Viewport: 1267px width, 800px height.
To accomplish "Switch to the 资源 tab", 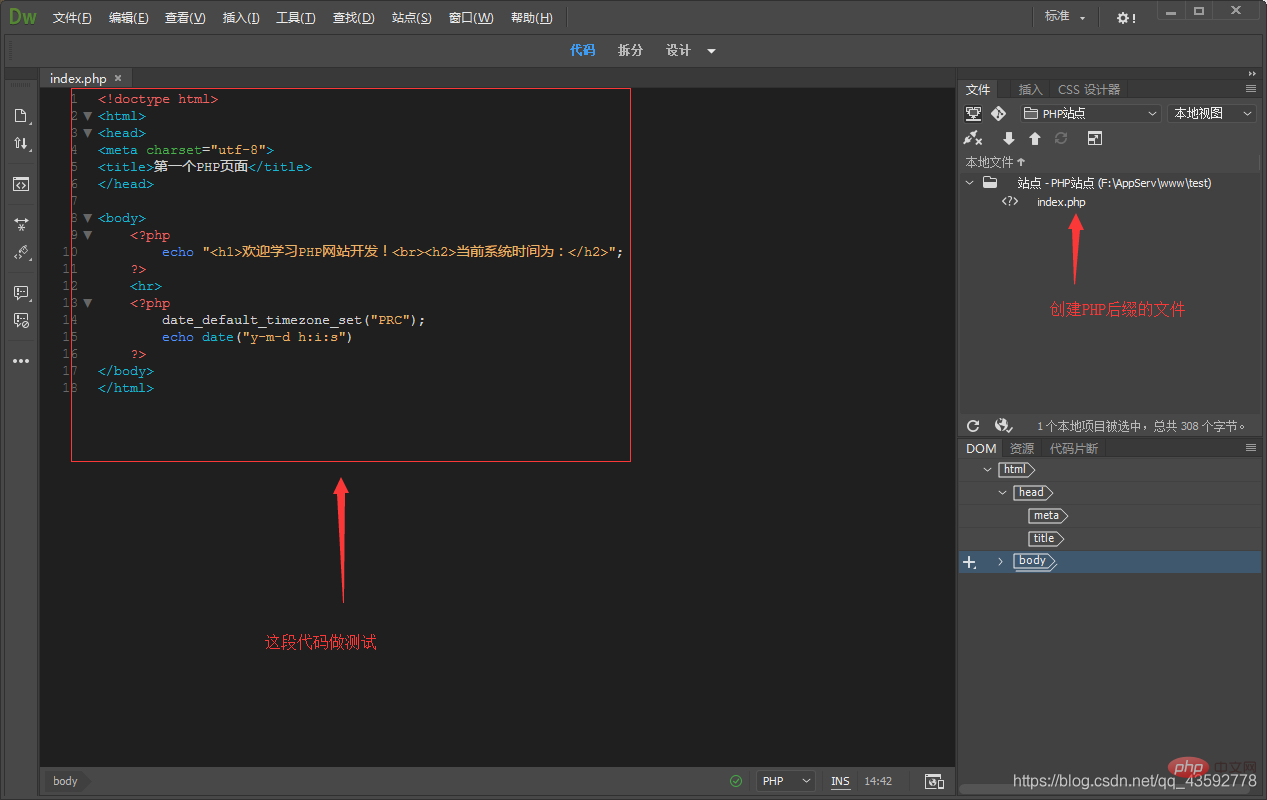I will [1022, 448].
